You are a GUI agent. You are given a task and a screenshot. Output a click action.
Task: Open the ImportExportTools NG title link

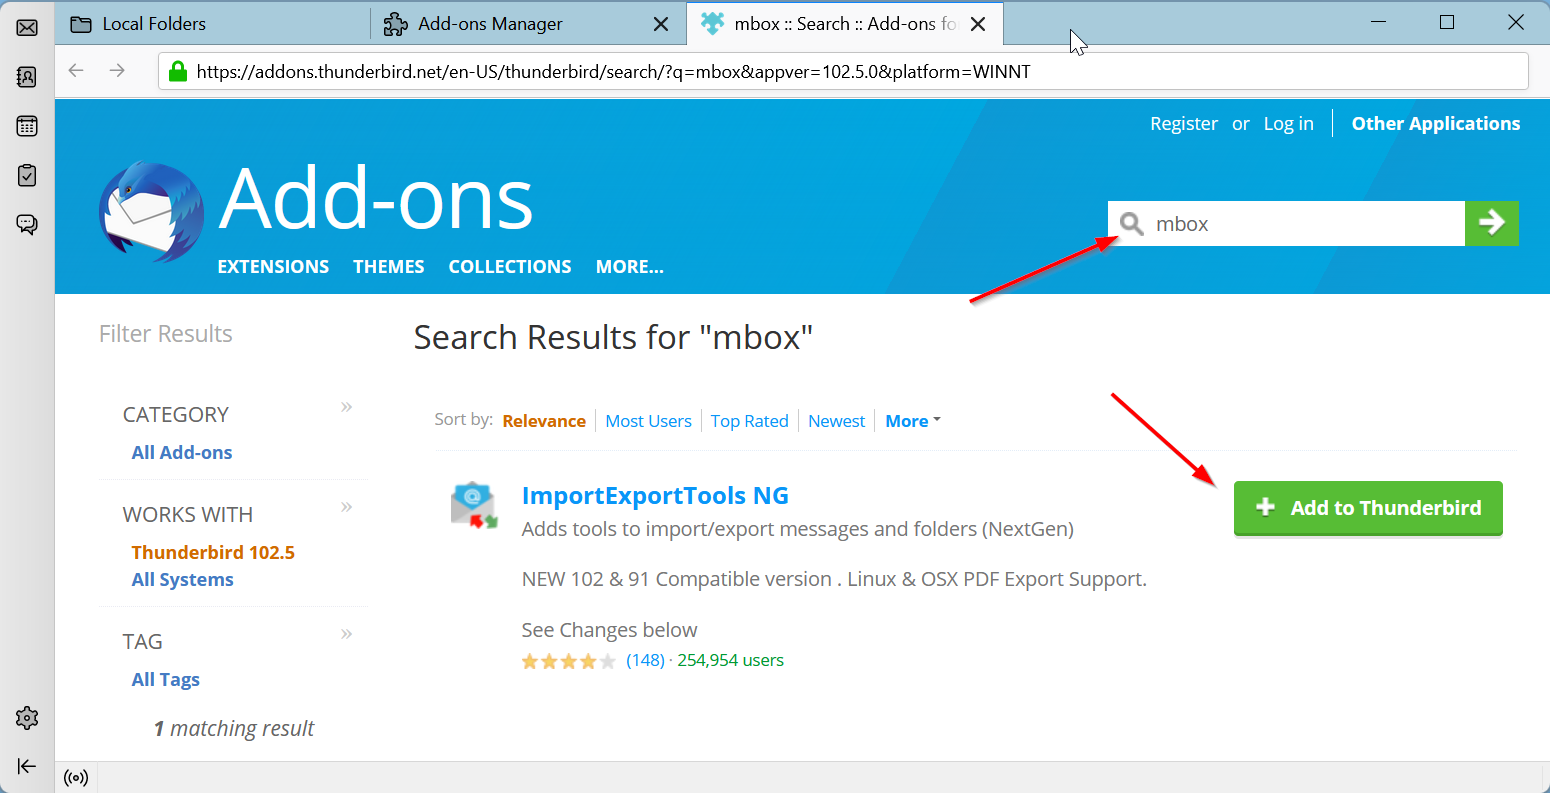tap(655, 495)
